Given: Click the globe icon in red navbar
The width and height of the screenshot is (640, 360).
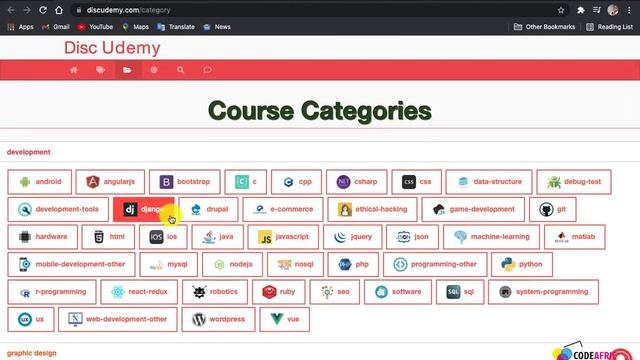Looking at the screenshot, I should (x=154, y=70).
